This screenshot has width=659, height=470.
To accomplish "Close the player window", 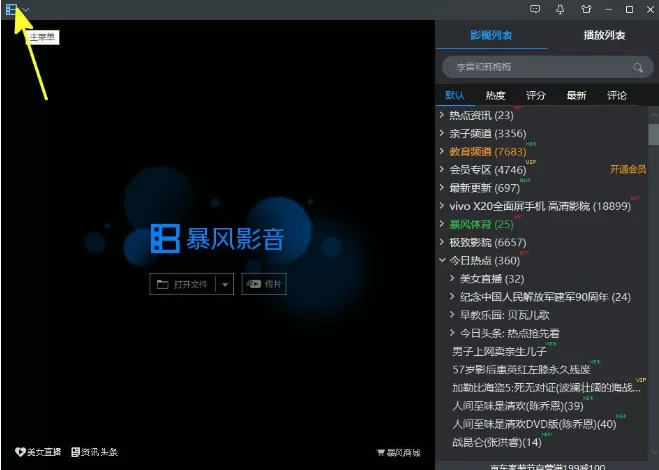I will (x=650, y=10).
